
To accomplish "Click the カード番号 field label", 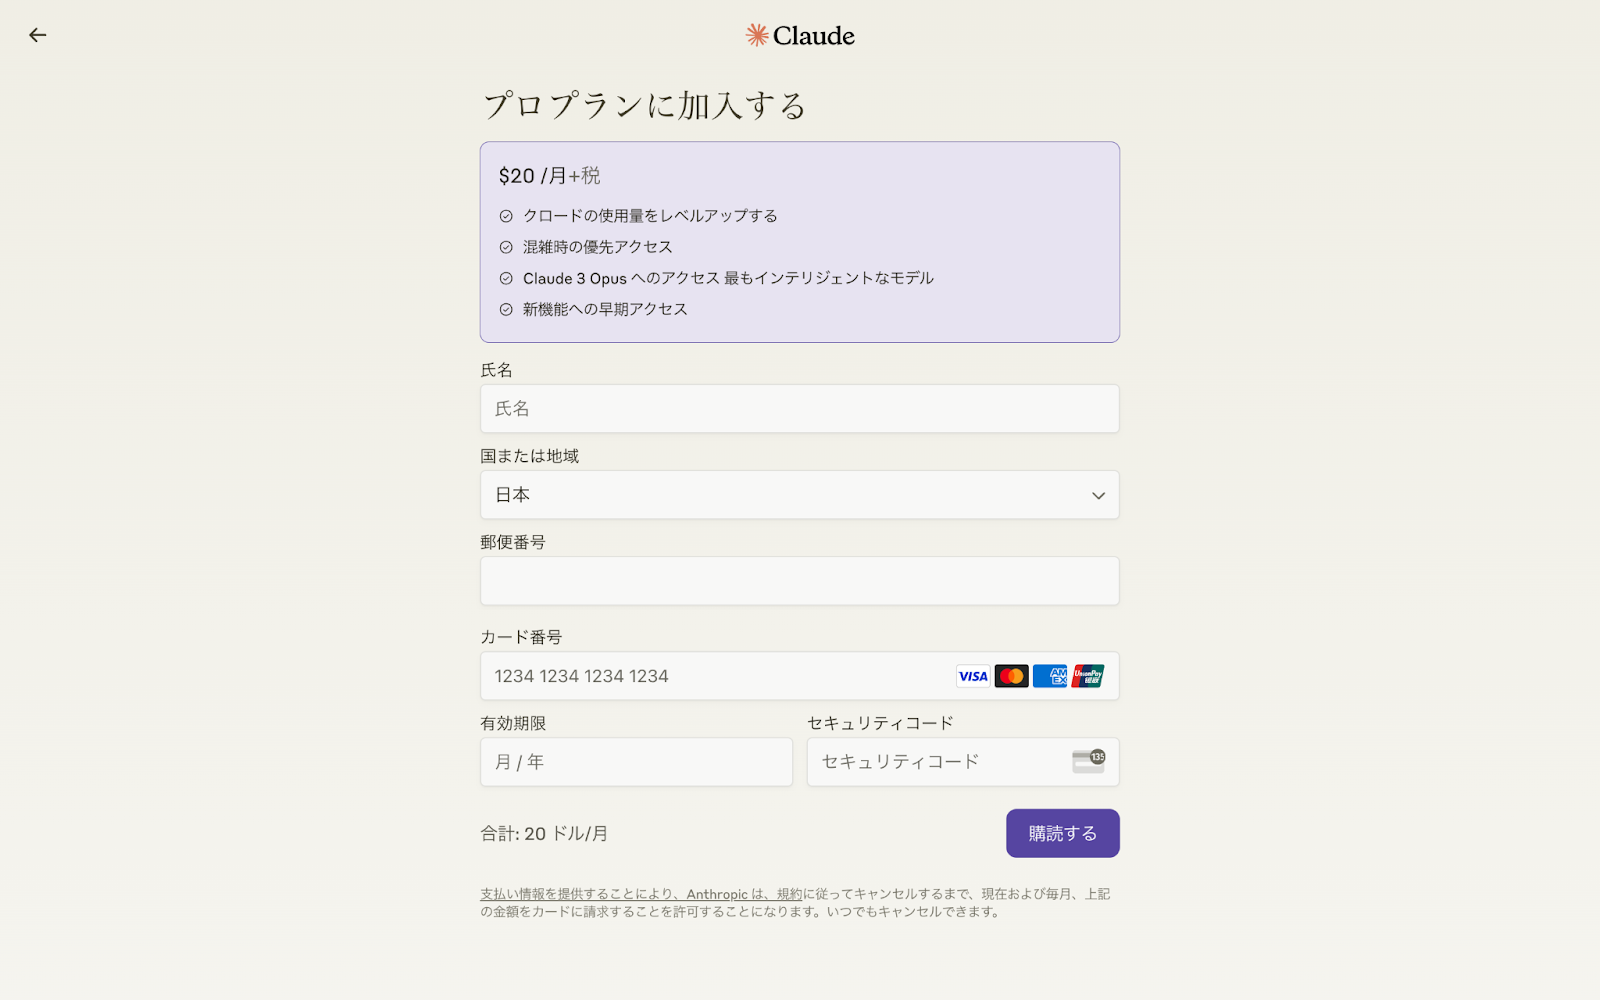I will click(x=521, y=637).
